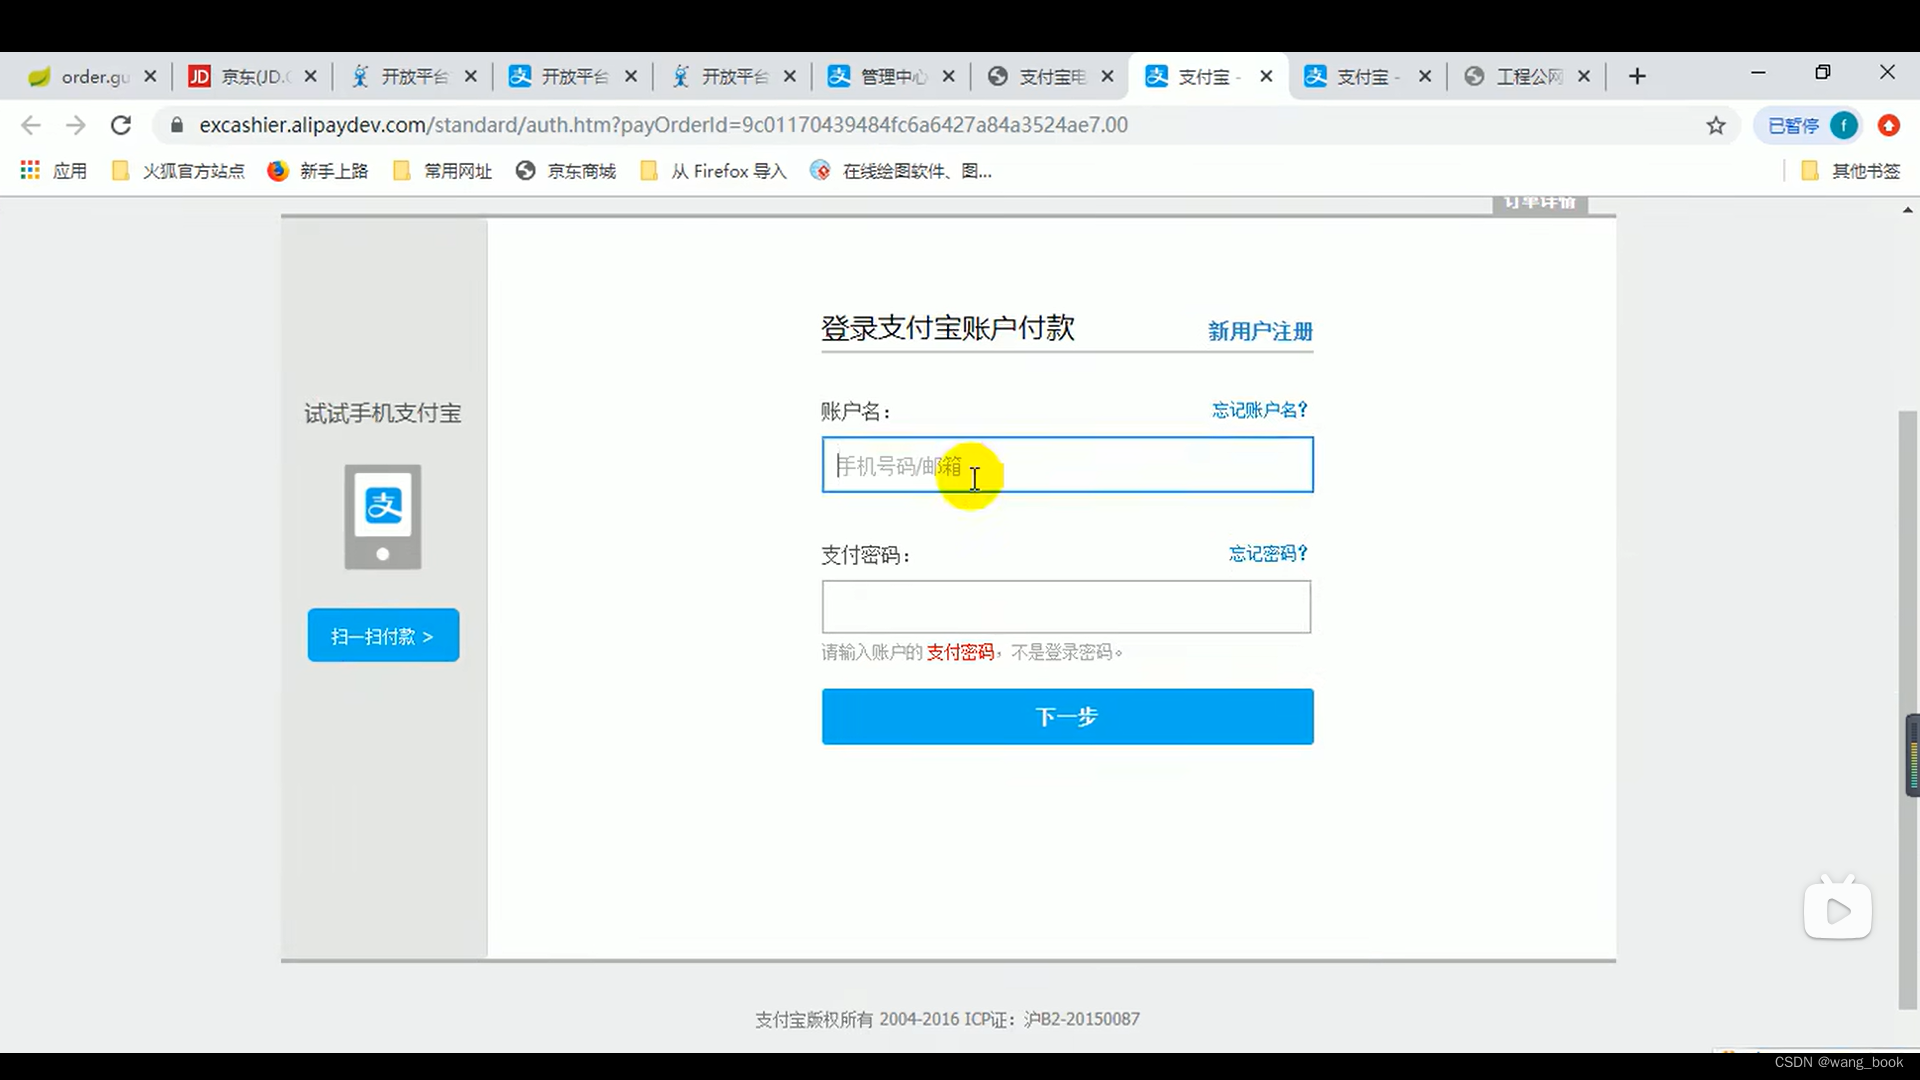Click the 忘记密码? link
This screenshot has height=1080, width=1920.
pos(1268,553)
